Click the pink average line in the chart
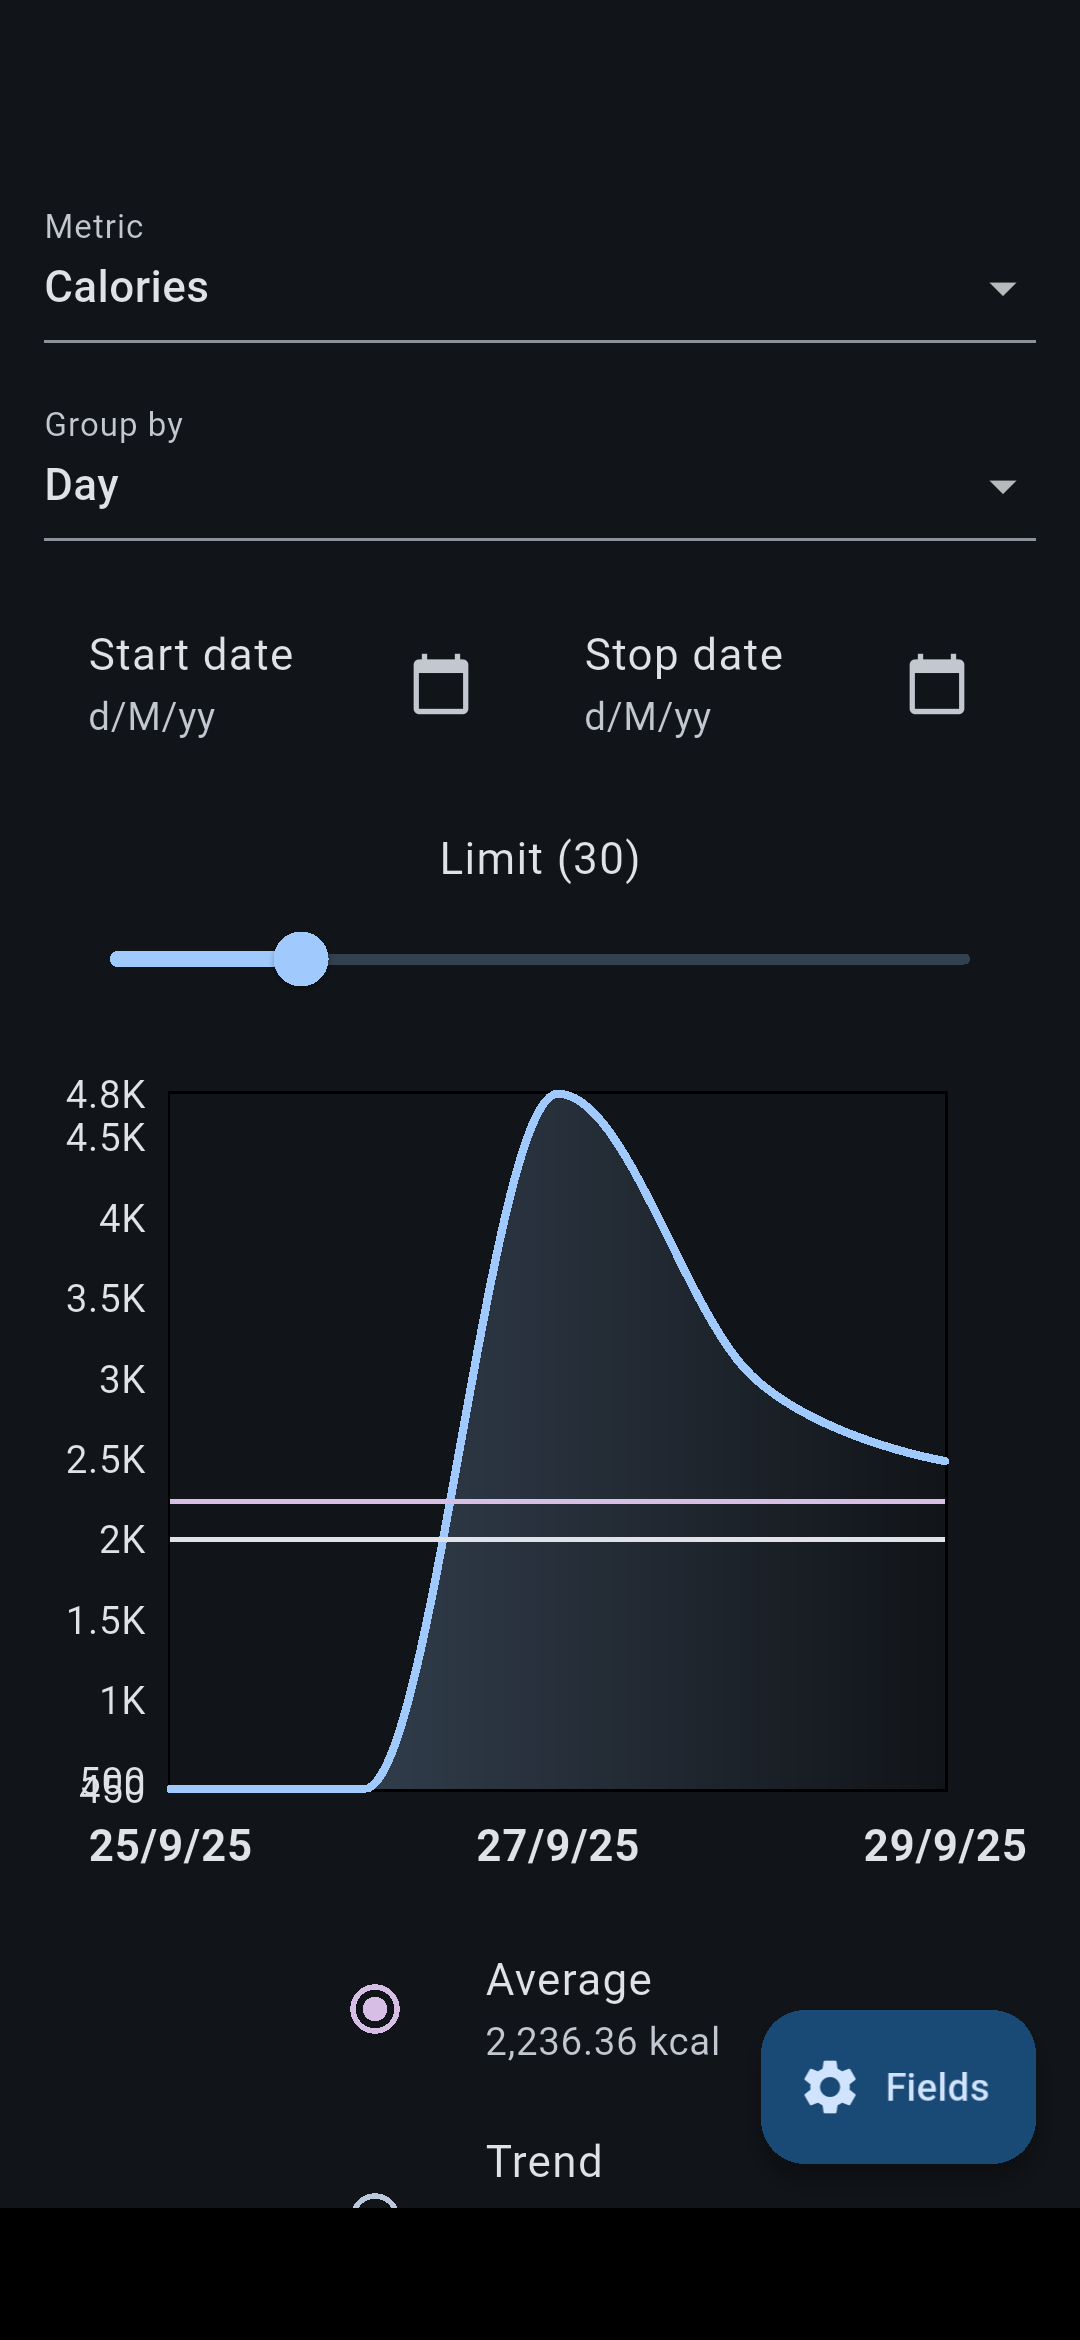1080x2340 pixels. [x=700, y=1501]
